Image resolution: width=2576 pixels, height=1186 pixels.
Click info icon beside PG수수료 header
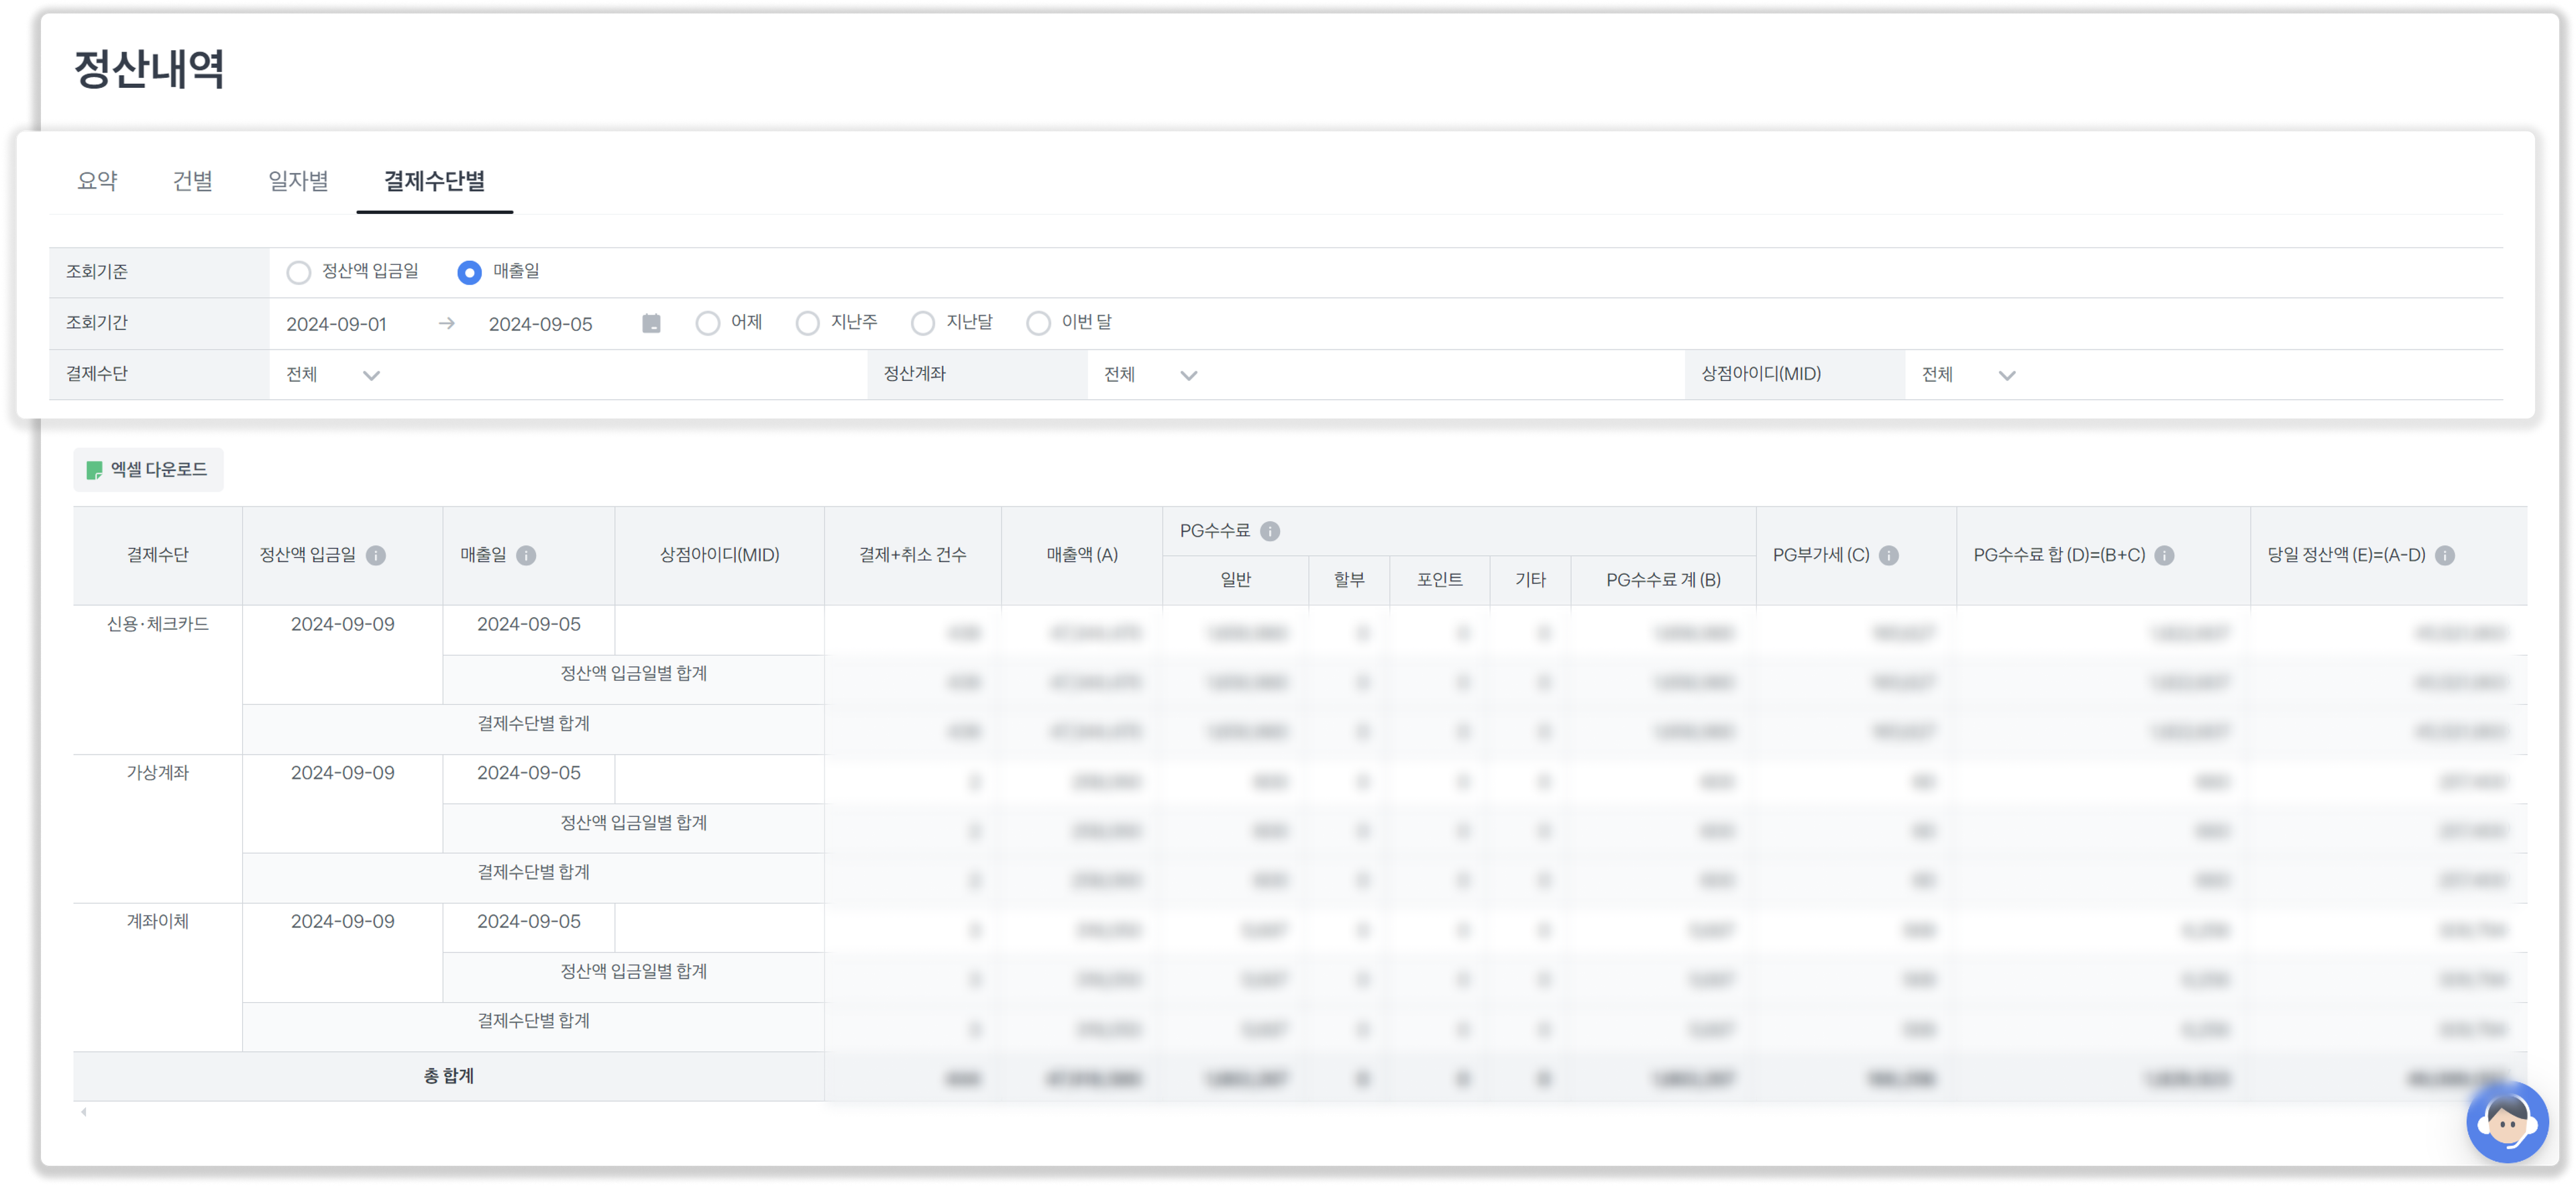[1270, 531]
